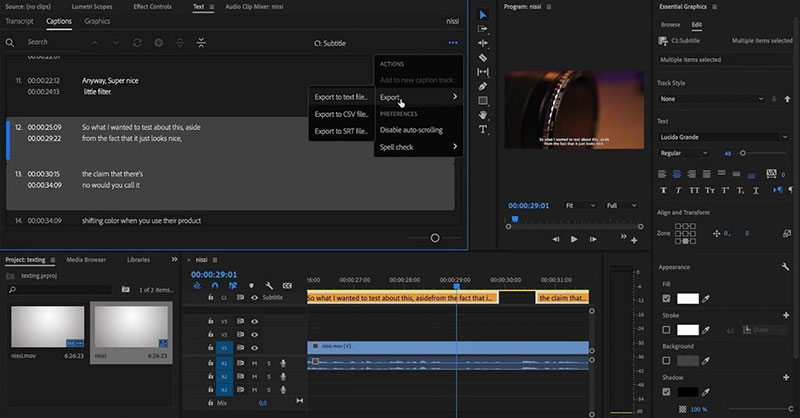Open Appearance graphics properties wrench
The width and height of the screenshot is (800, 418).
tap(785, 267)
